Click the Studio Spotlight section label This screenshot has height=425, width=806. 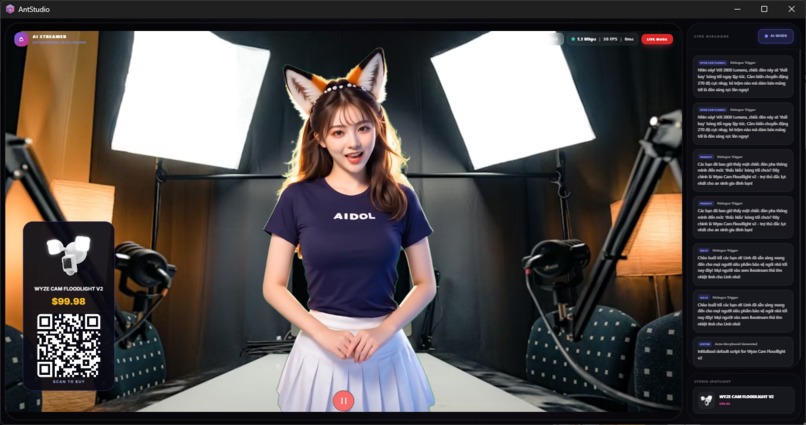click(x=712, y=382)
